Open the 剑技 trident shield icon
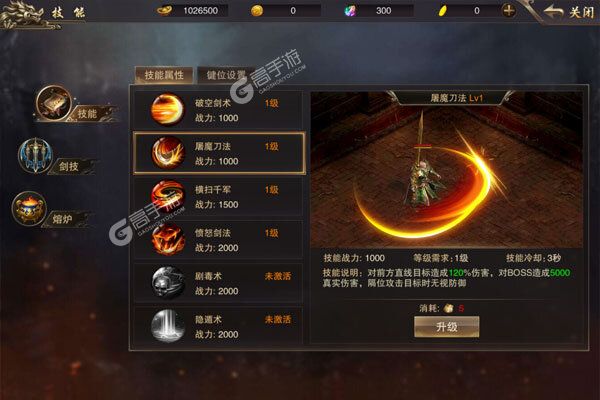This screenshot has height=400, width=600. 35,155
